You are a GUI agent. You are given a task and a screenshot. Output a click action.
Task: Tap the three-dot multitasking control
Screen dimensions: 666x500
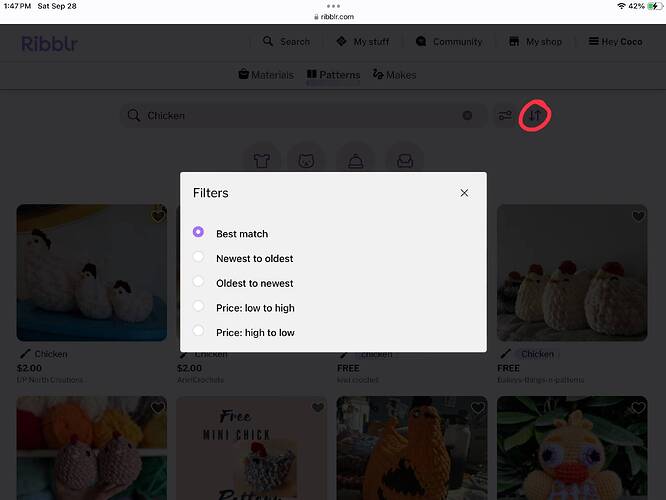pos(333,6)
